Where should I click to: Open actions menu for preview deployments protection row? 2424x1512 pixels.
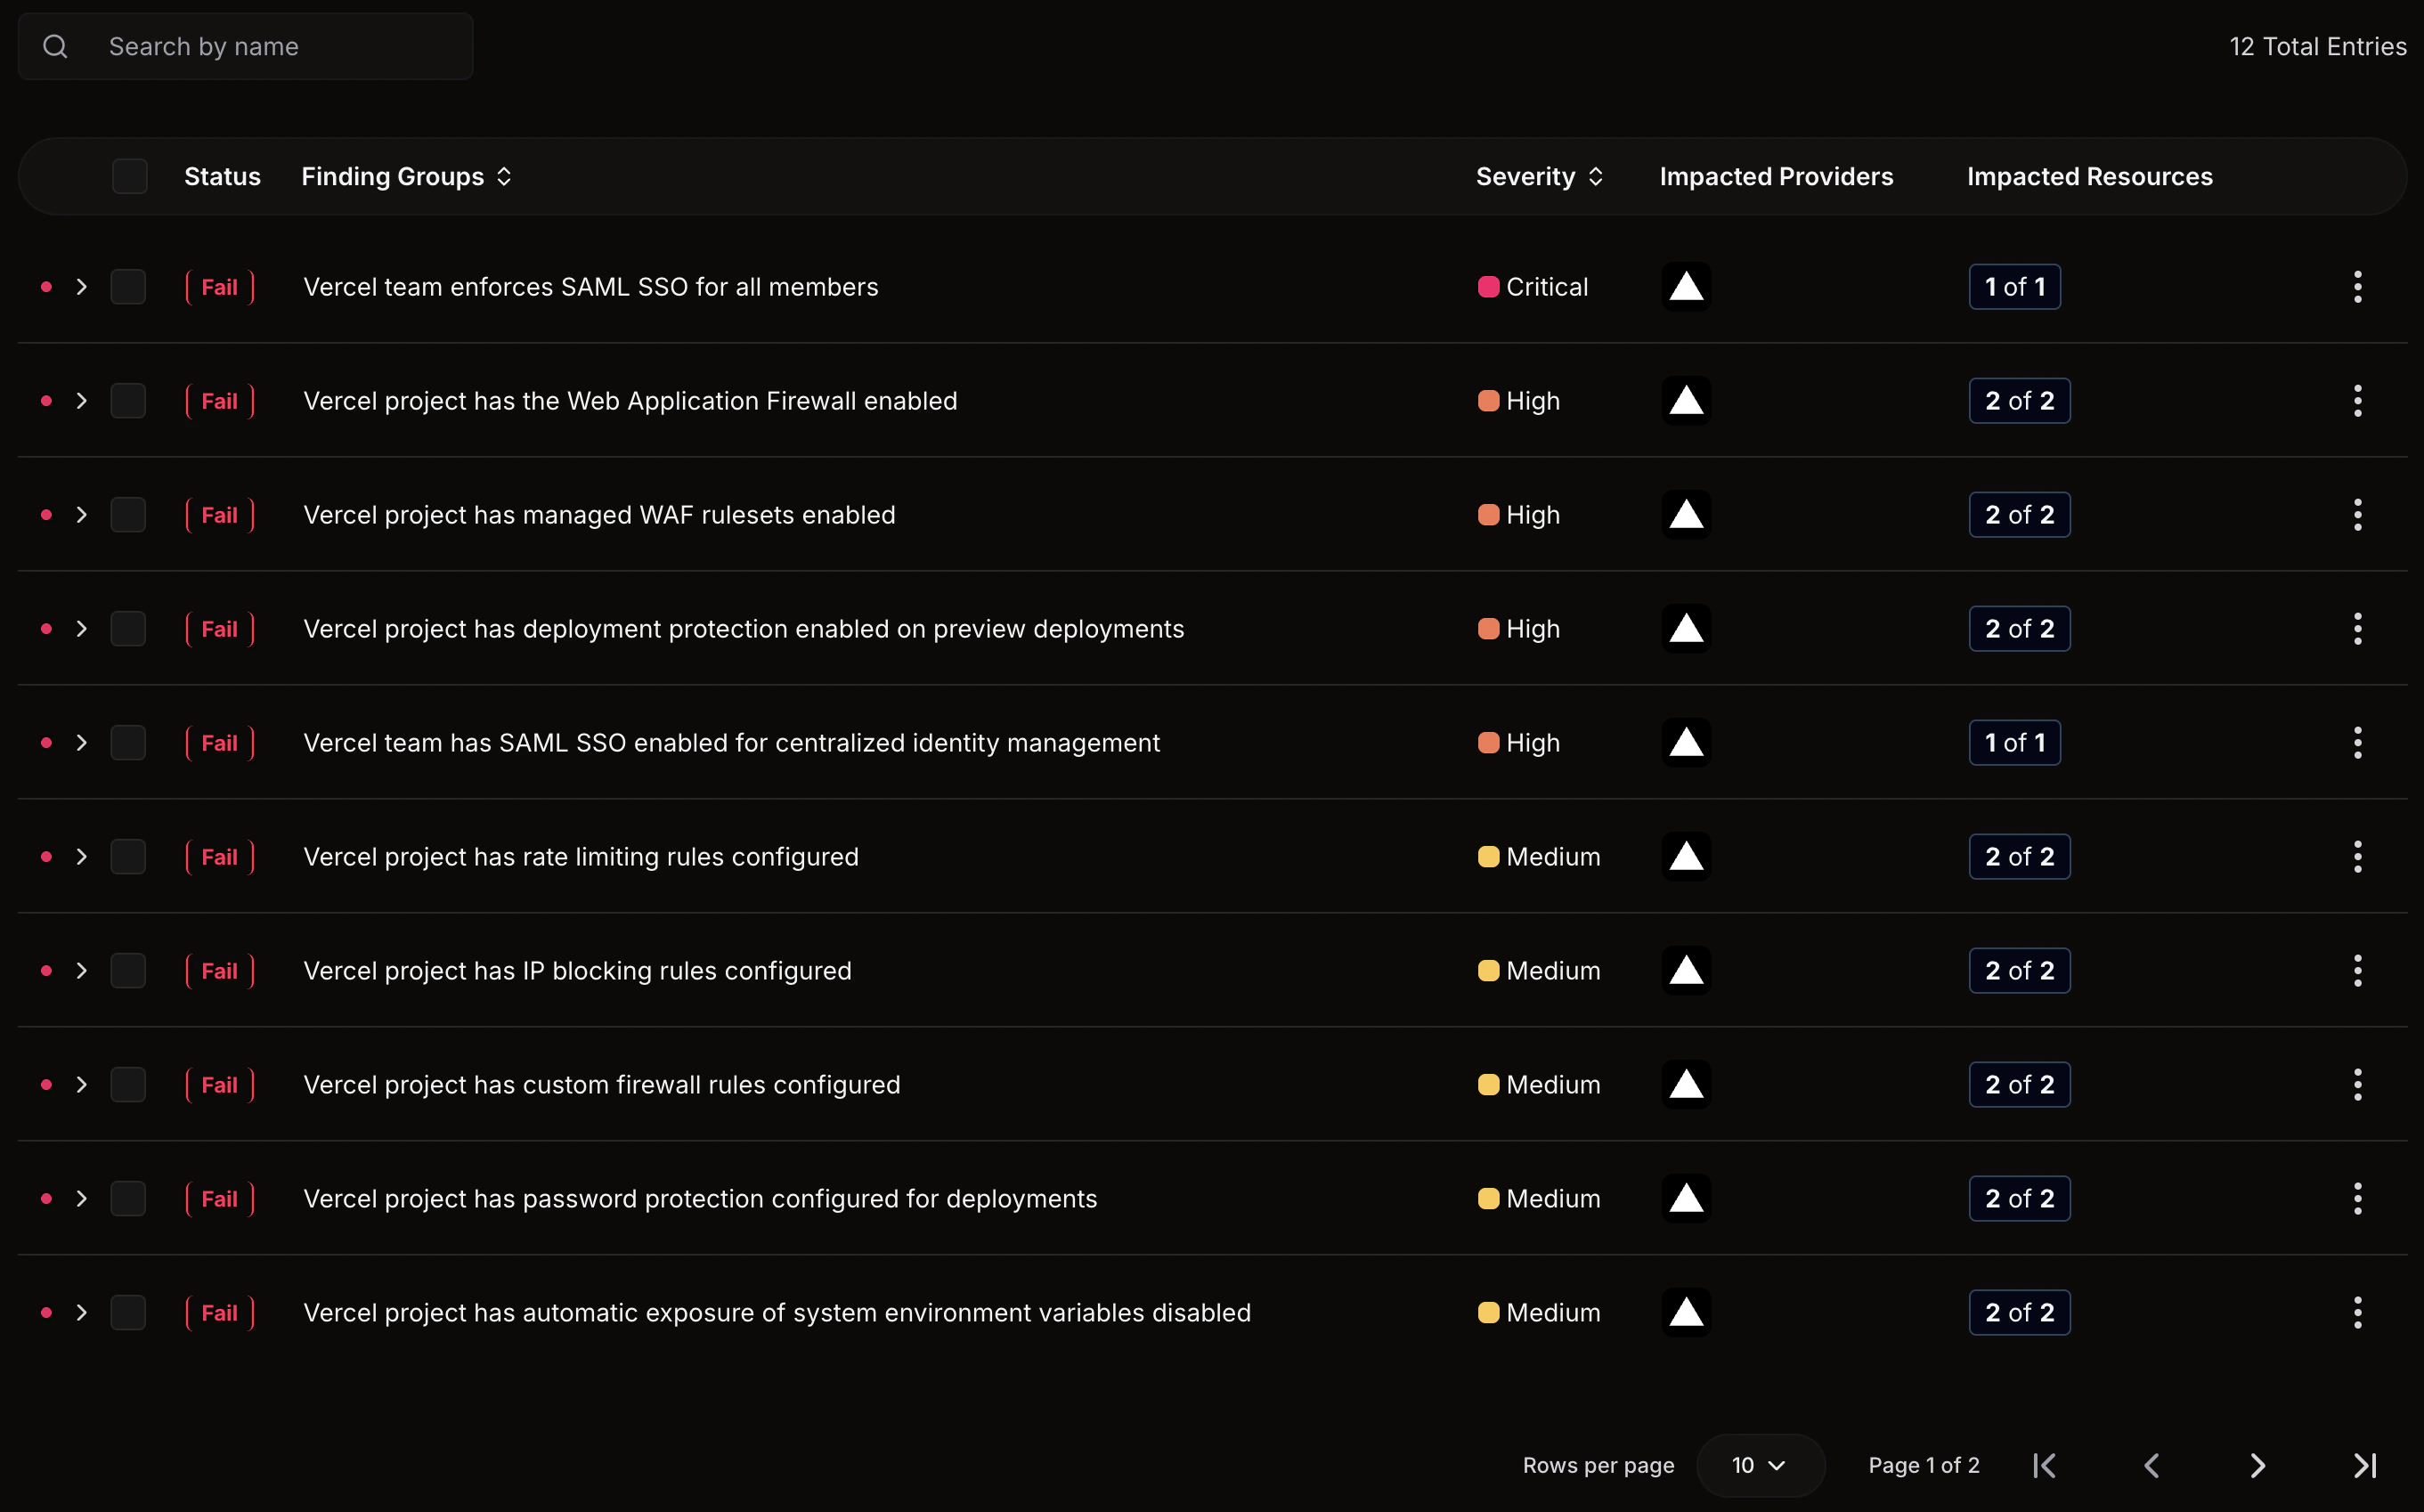tap(2357, 629)
